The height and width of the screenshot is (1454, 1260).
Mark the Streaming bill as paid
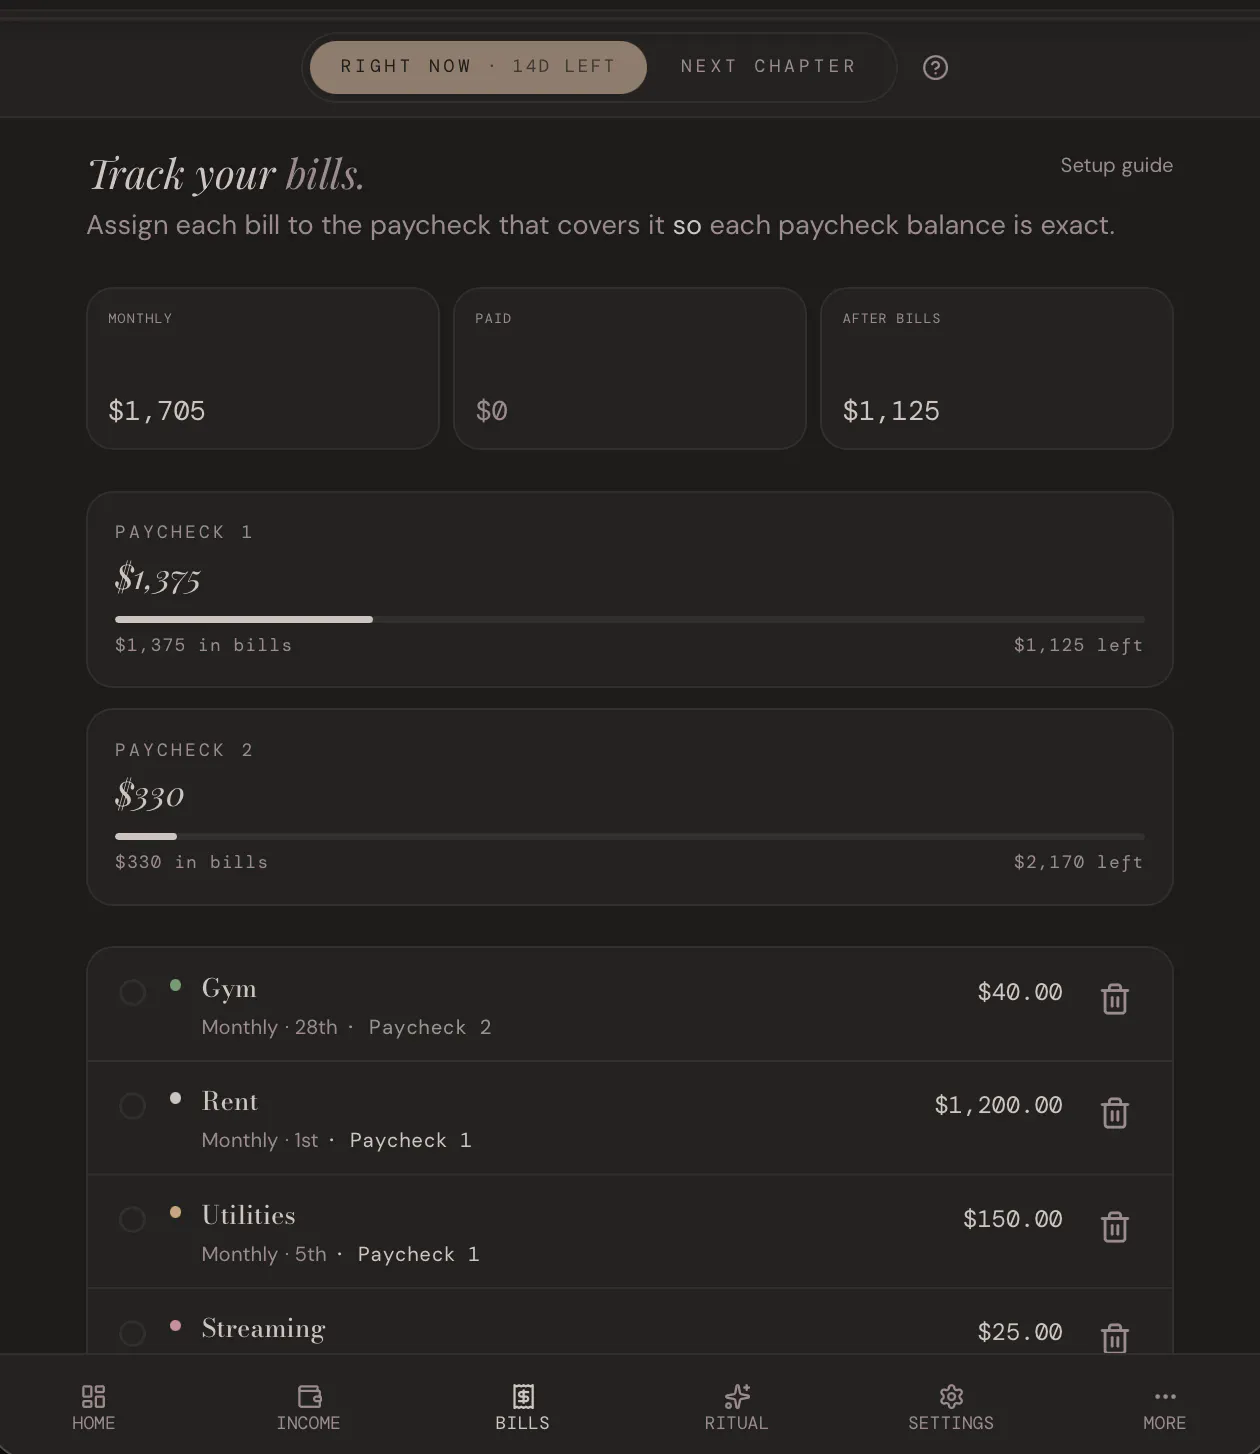point(132,1333)
